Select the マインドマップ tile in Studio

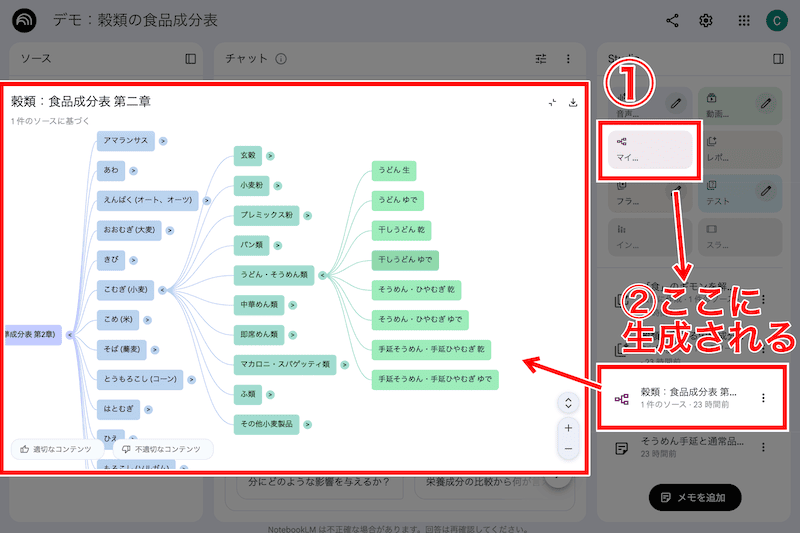645,150
